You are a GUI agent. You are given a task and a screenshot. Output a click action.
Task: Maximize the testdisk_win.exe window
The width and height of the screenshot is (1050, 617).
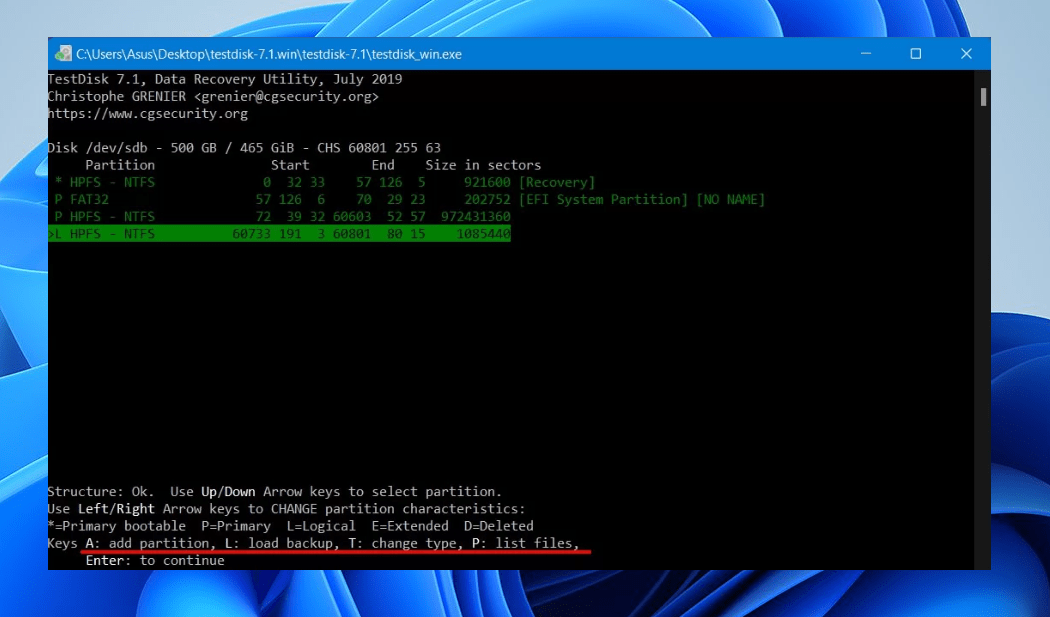pos(915,54)
